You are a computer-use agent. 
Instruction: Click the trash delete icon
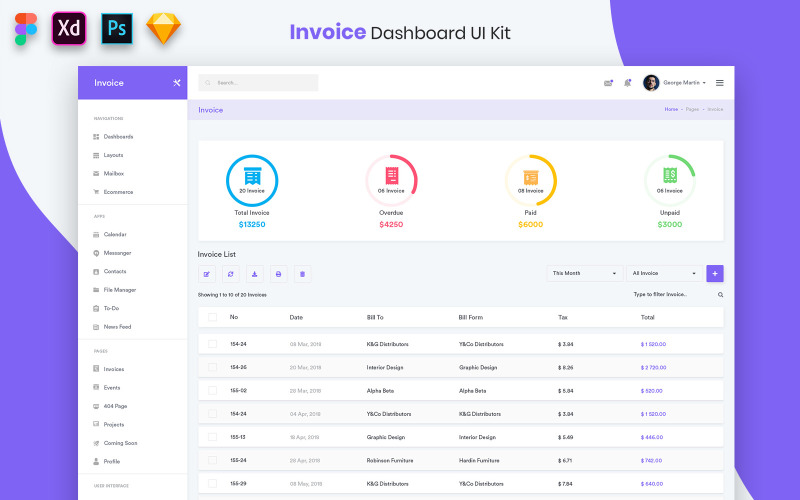click(x=303, y=273)
